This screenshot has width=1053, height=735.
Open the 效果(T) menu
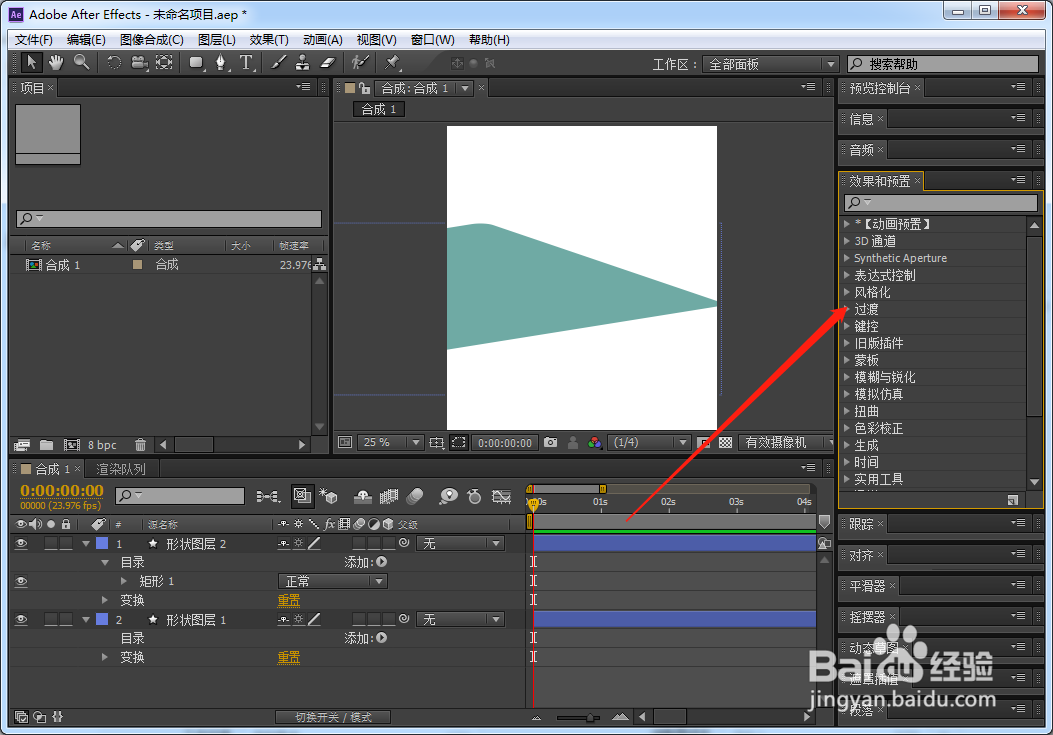269,40
